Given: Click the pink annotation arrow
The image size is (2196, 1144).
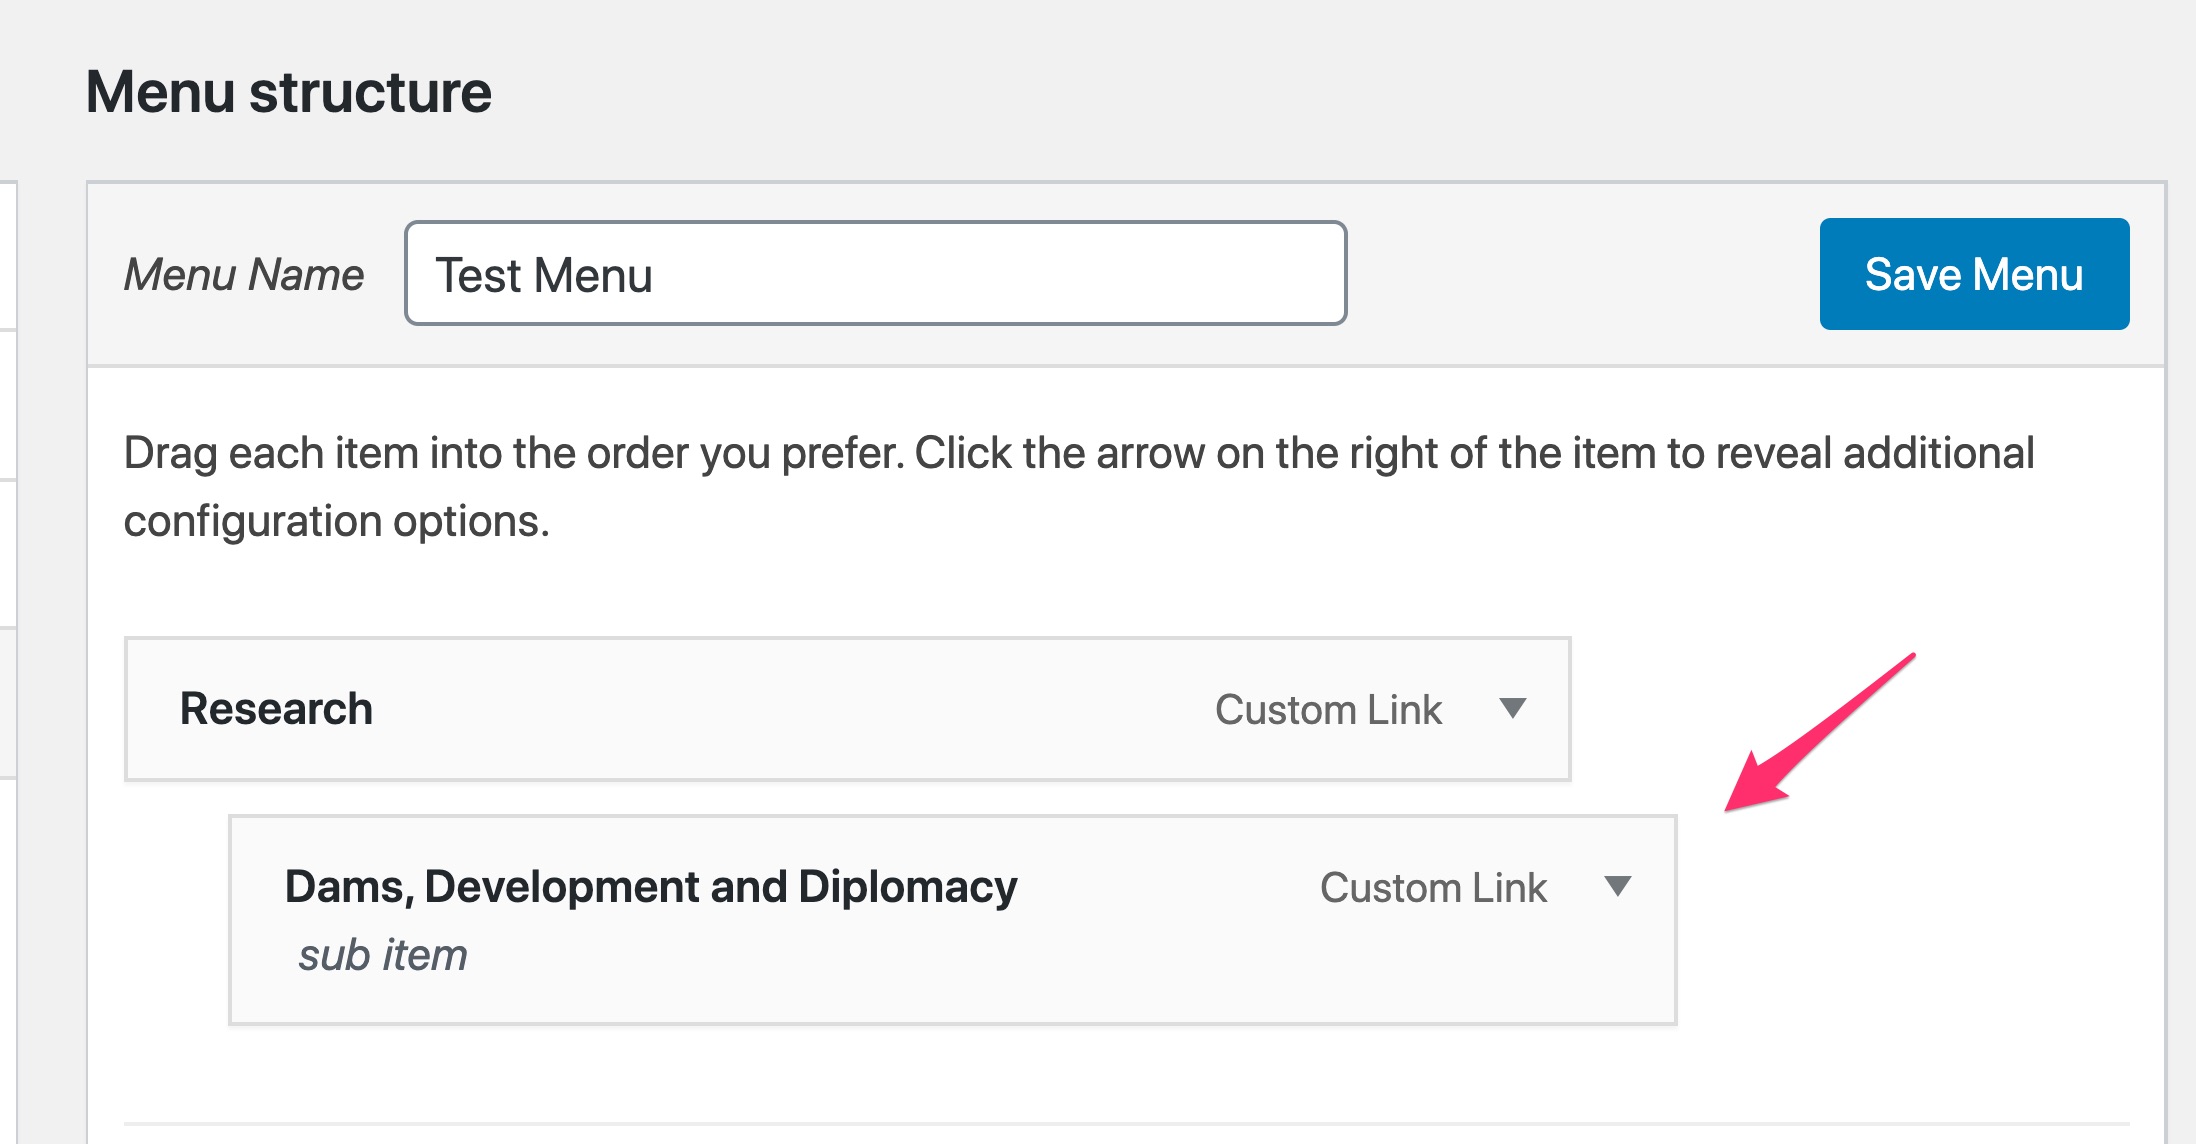Looking at the screenshot, I should coord(1820,732).
